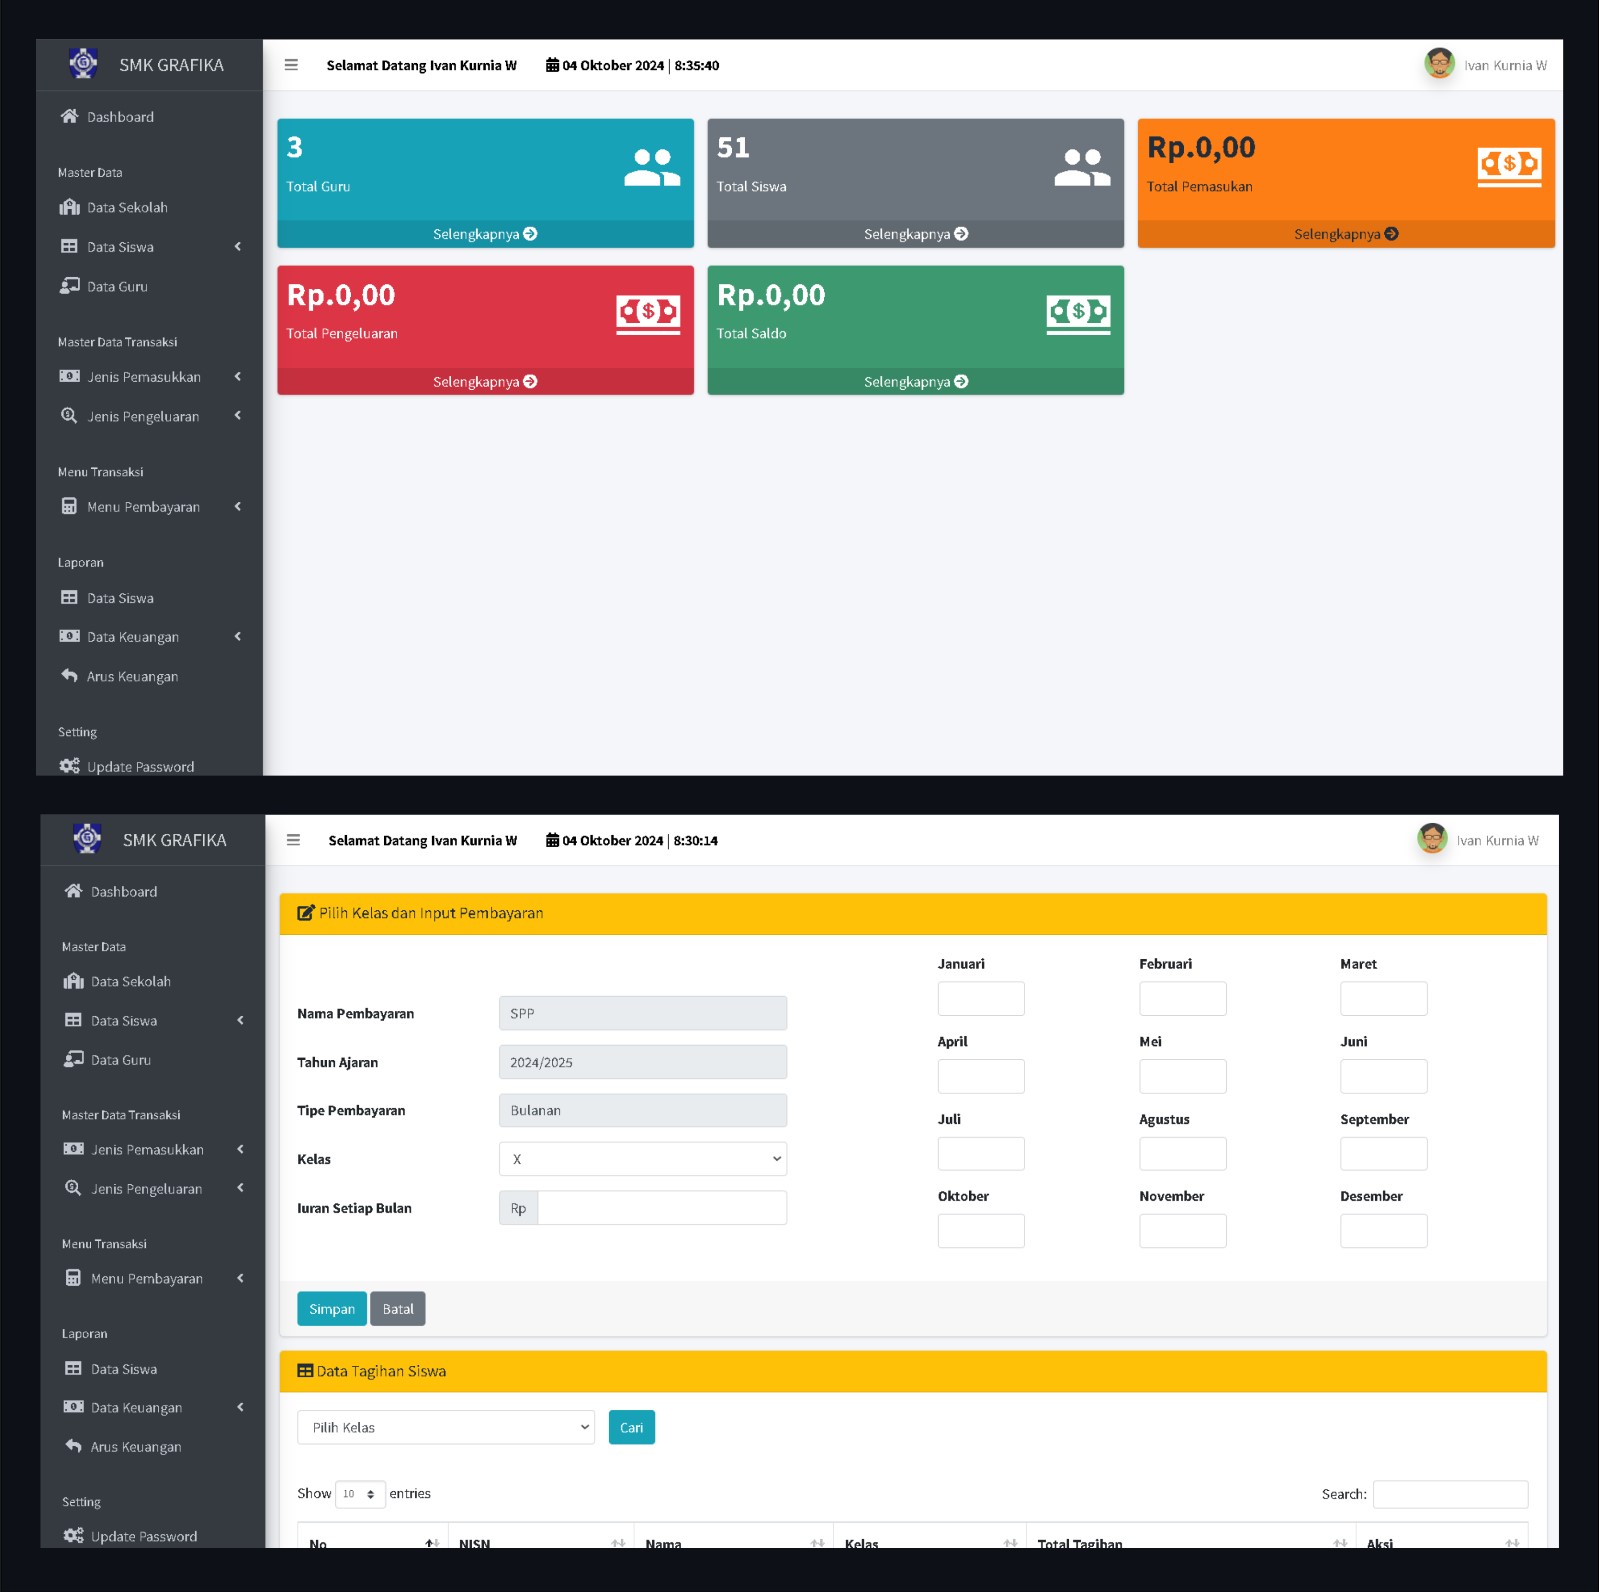Click user avatar in bottom payment screen header

pos(1432,839)
